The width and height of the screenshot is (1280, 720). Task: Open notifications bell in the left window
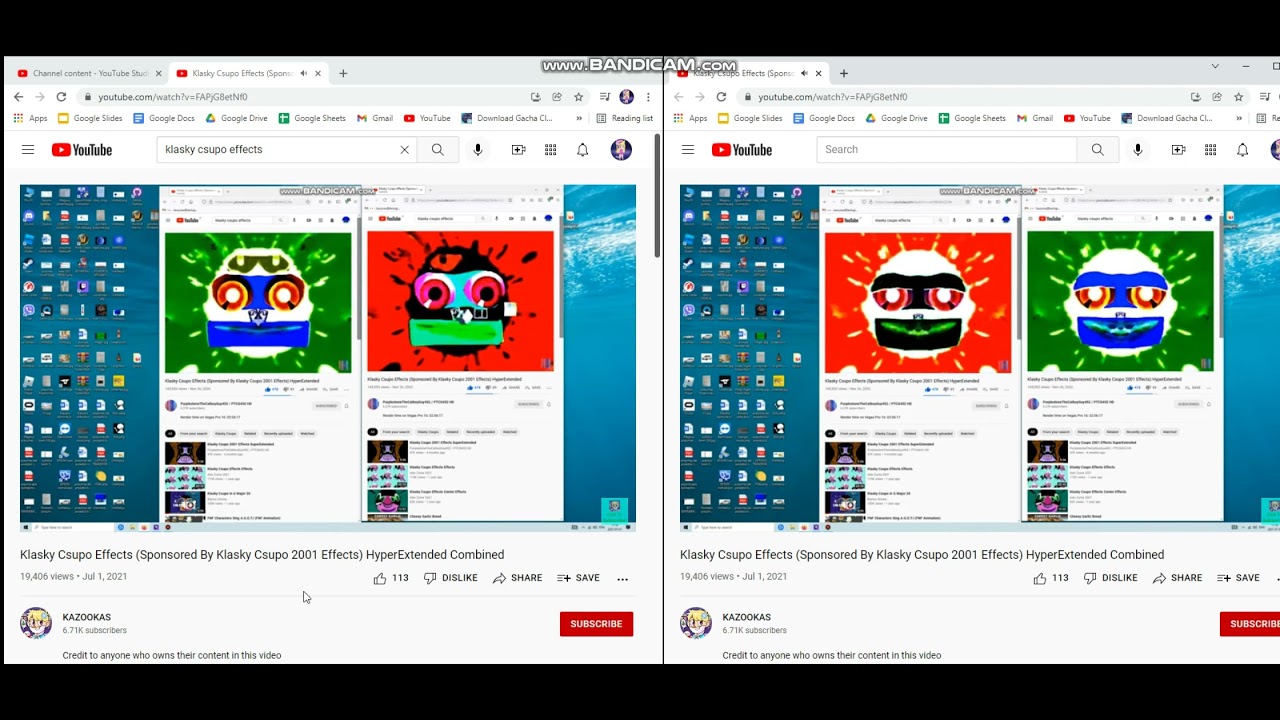(582, 150)
